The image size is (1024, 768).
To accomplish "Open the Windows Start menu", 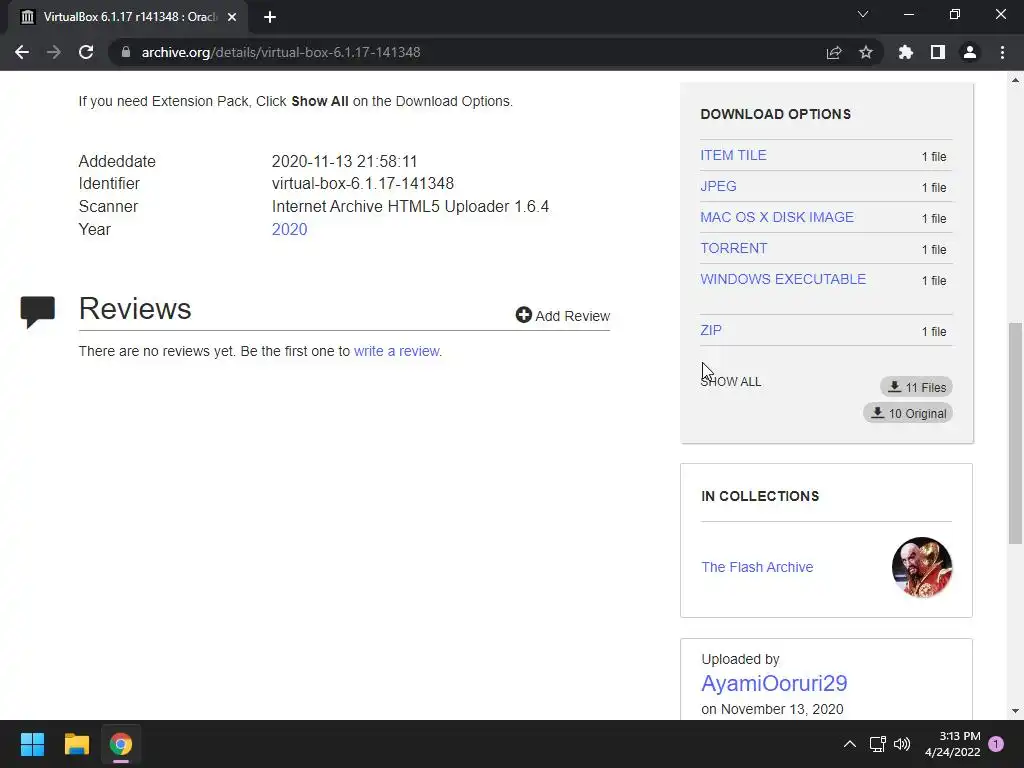I will pyautogui.click(x=32, y=744).
